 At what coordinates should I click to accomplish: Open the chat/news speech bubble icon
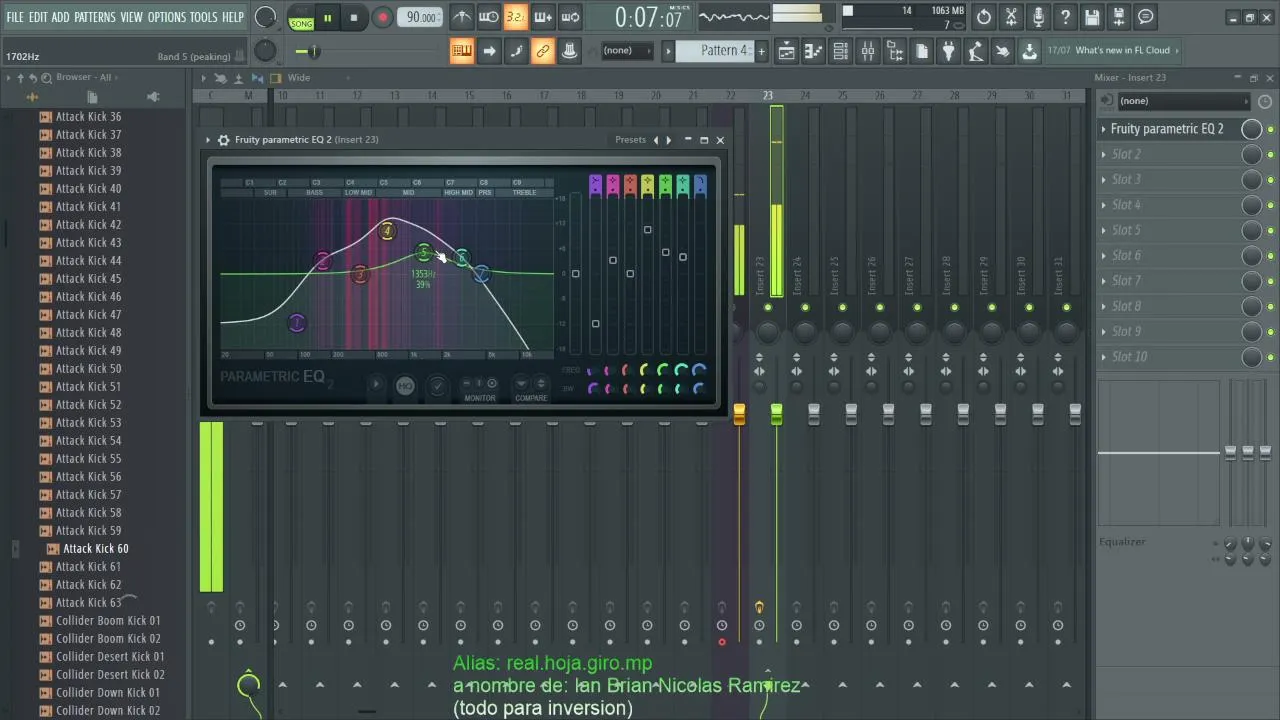click(x=1146, y=17)
